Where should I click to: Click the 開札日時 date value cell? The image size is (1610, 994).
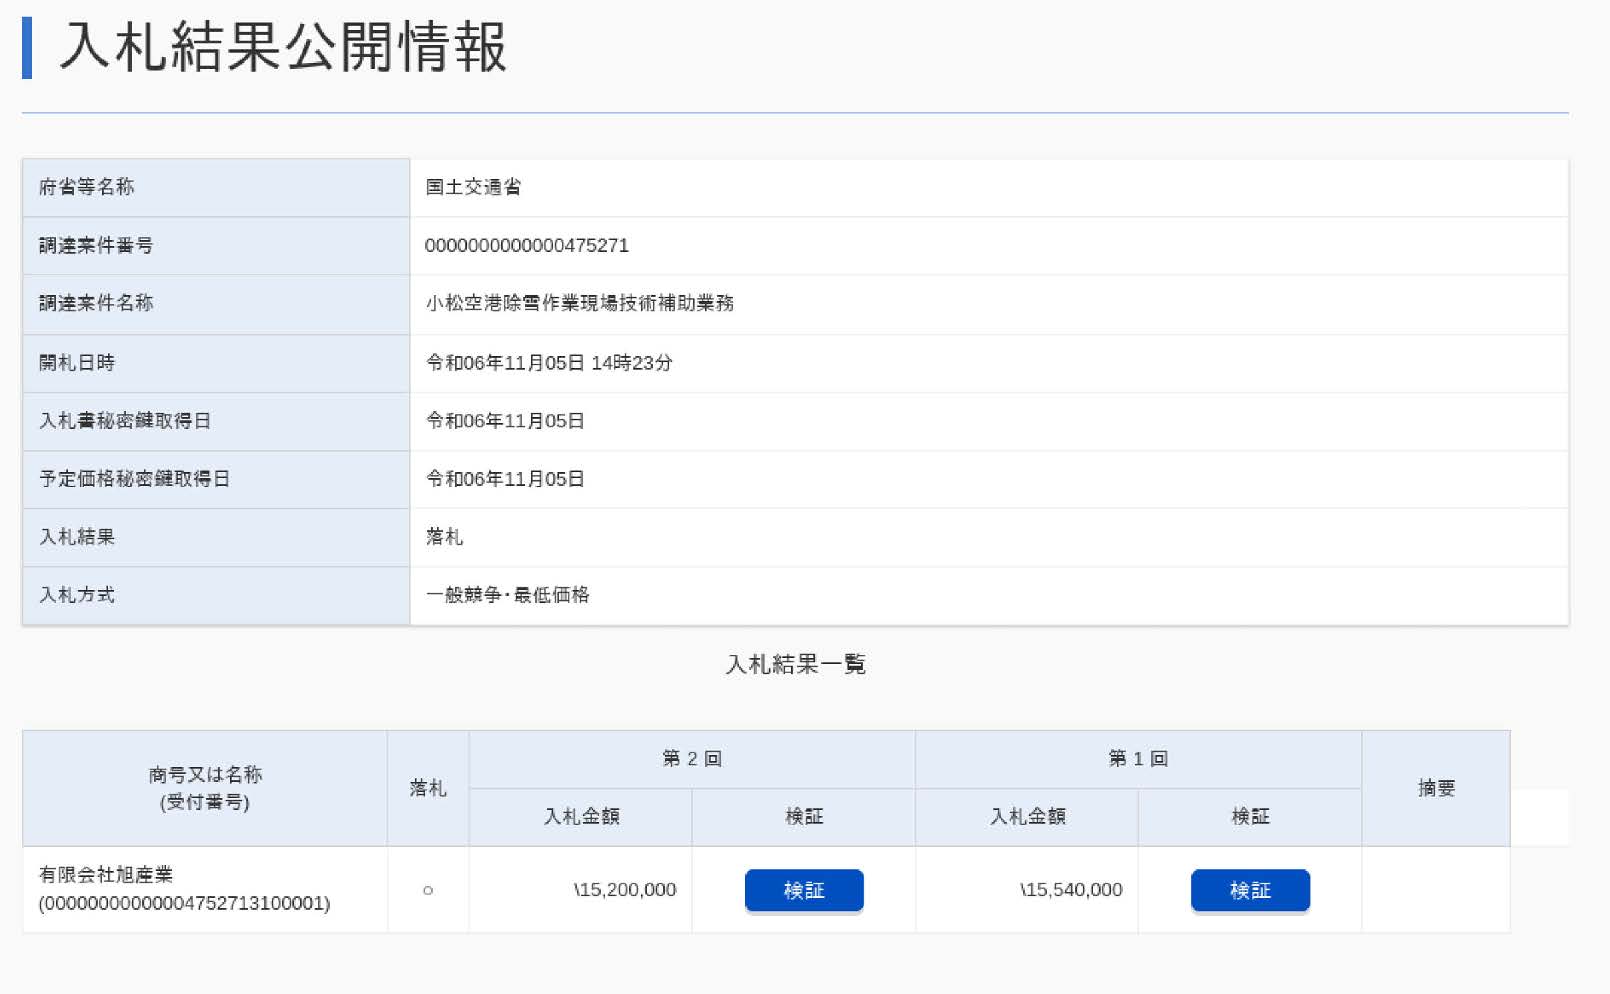tap(549, 363)
